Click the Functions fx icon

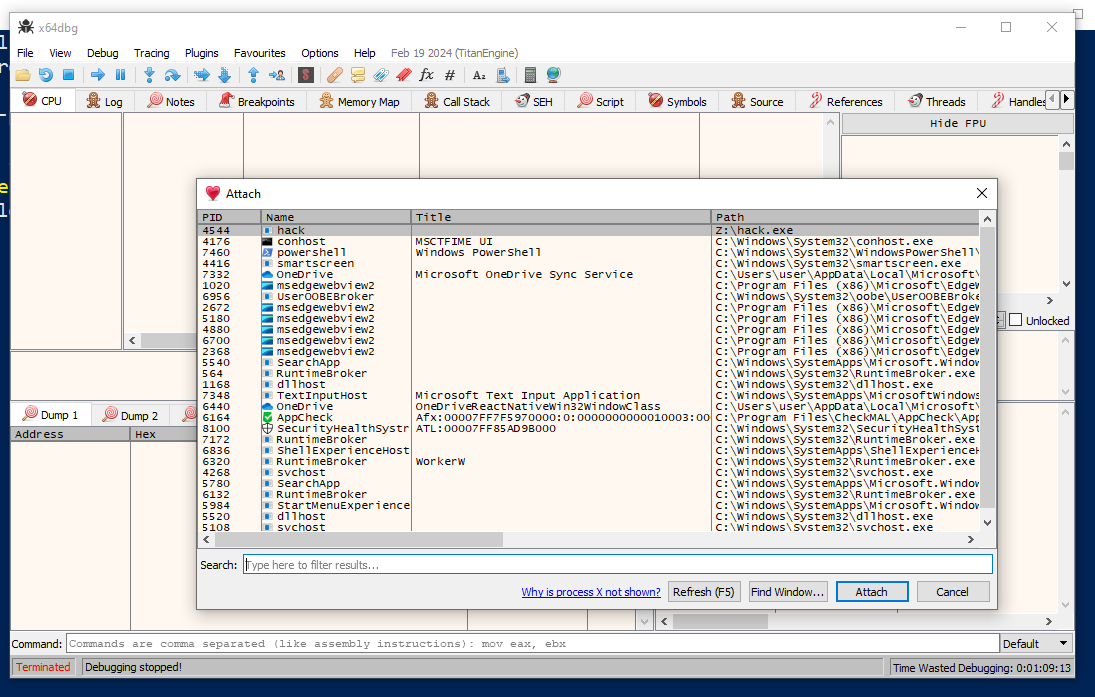[427, 75]
